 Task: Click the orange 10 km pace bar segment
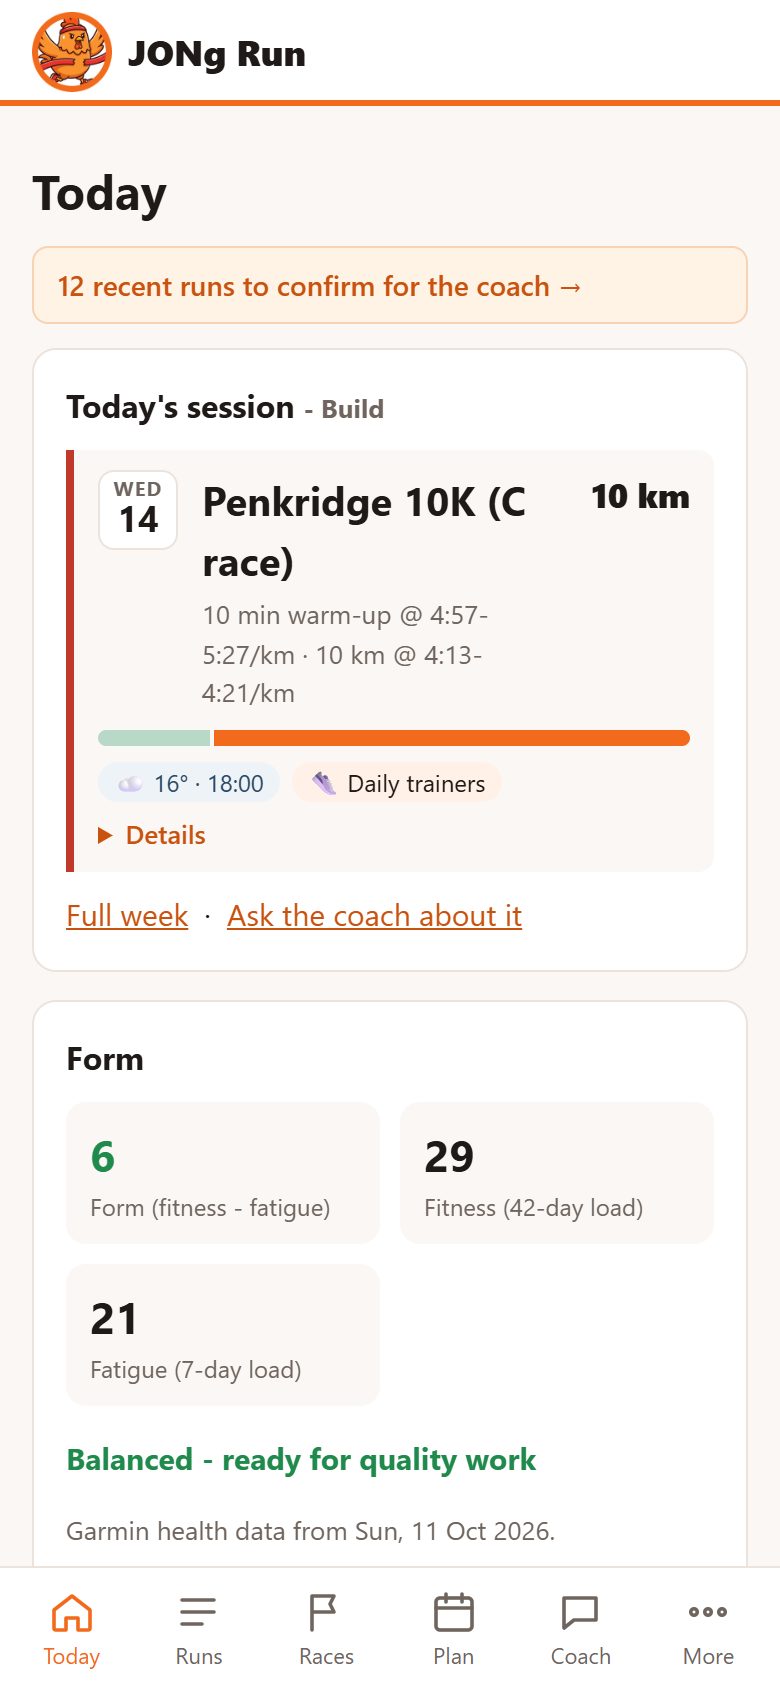click(x=452, y=738)
